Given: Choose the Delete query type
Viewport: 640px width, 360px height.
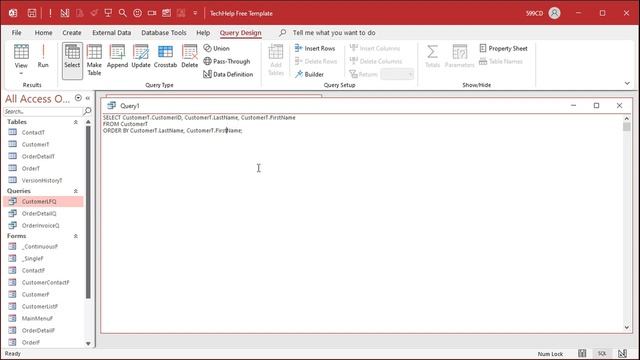Looking at the screenshot, I should click(189, 56).
